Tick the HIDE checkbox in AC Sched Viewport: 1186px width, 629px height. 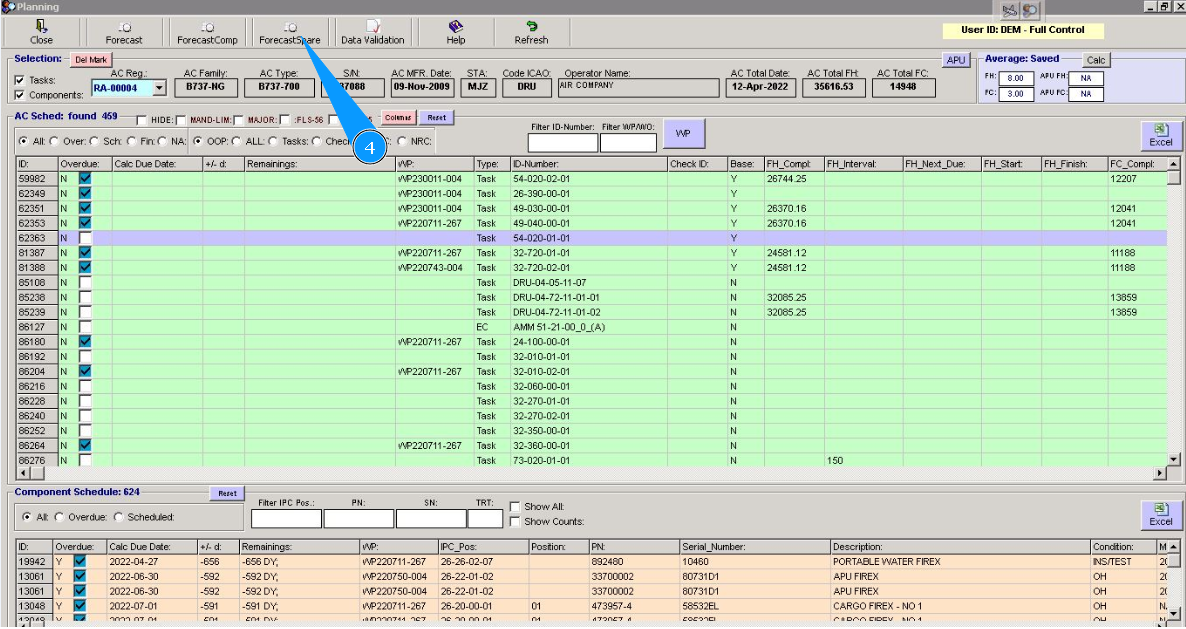click(142, 120)
